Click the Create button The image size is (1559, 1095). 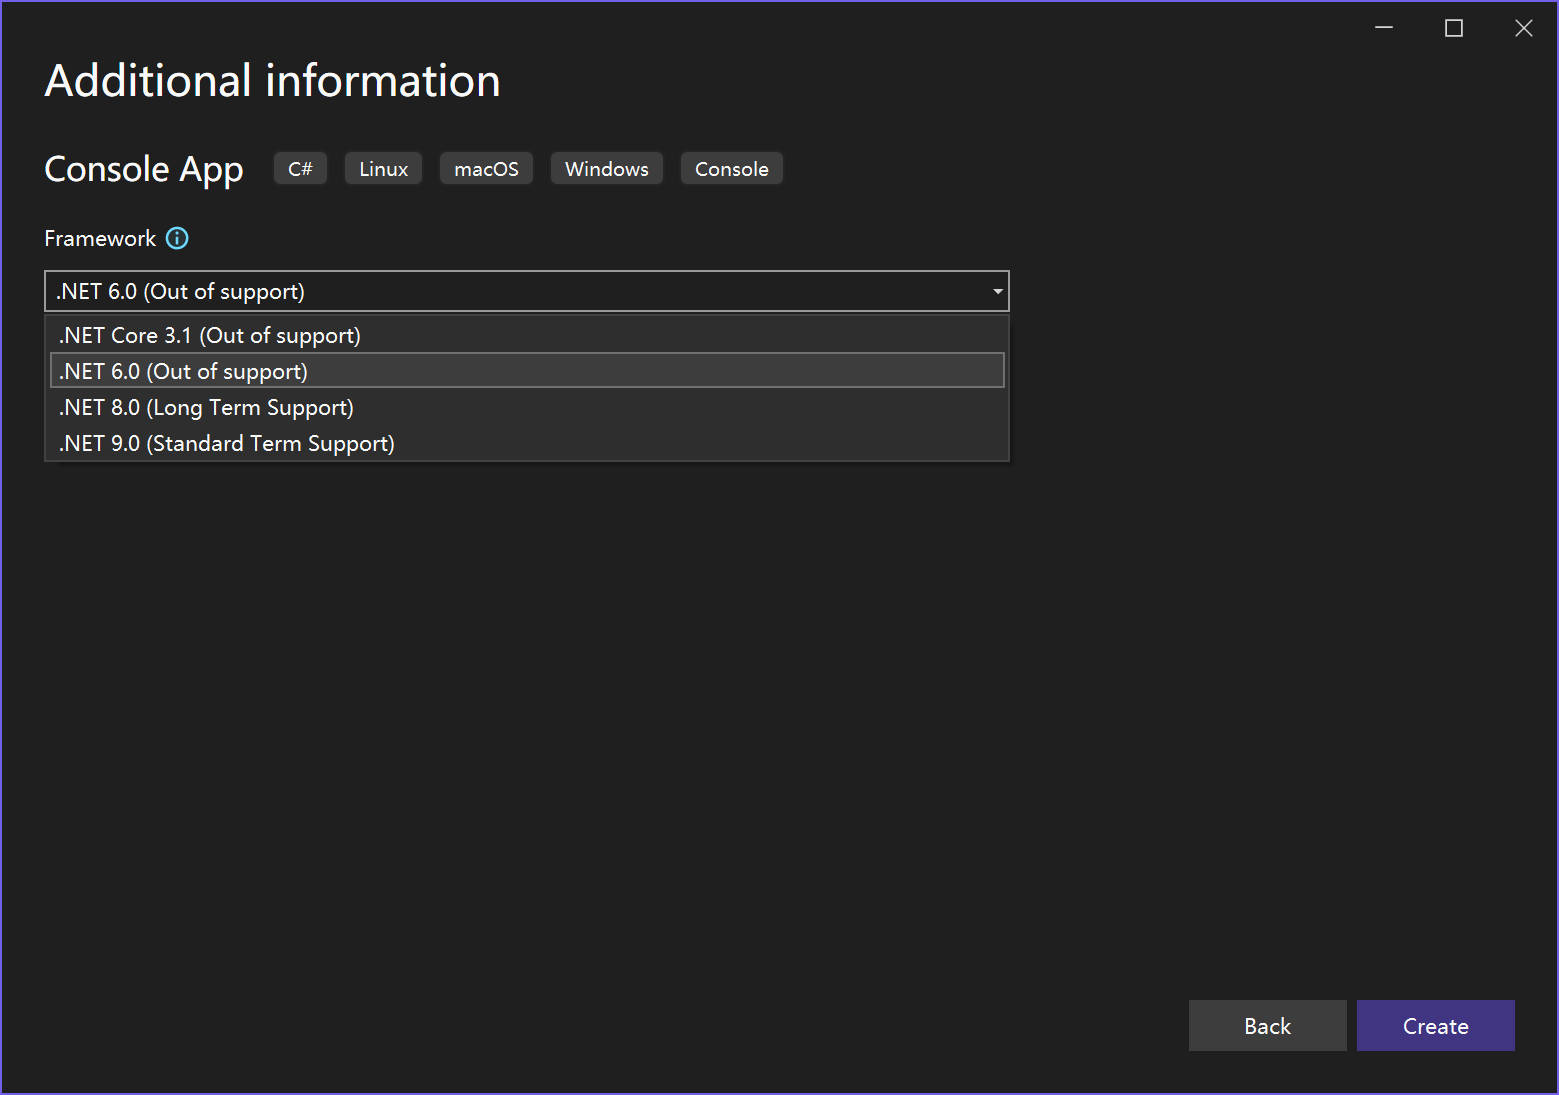tap(1435, 1026)
